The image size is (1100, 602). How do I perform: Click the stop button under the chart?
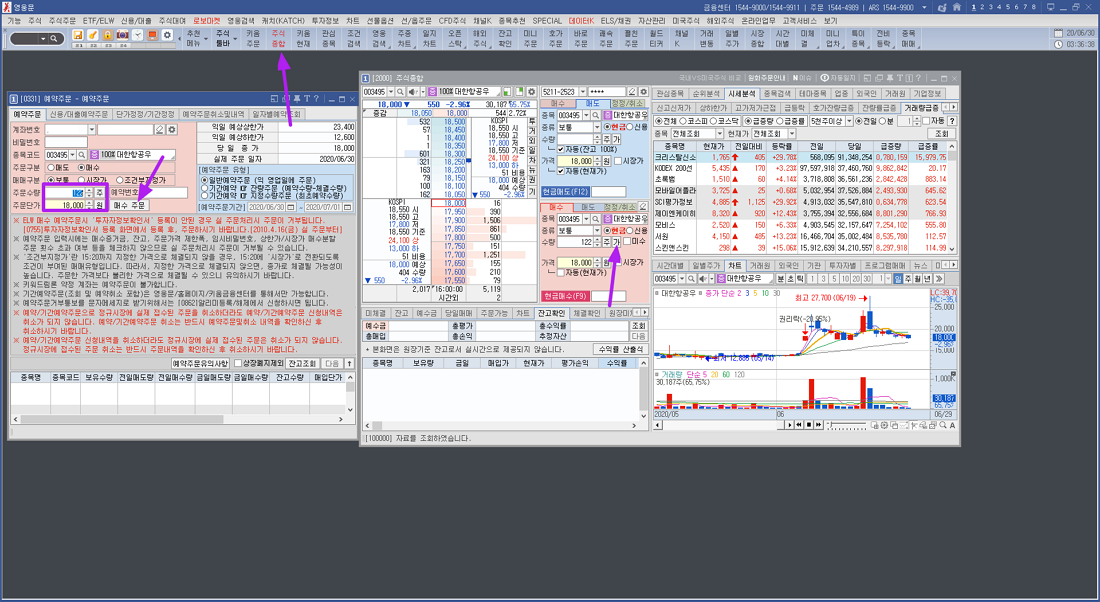point(809,425)
